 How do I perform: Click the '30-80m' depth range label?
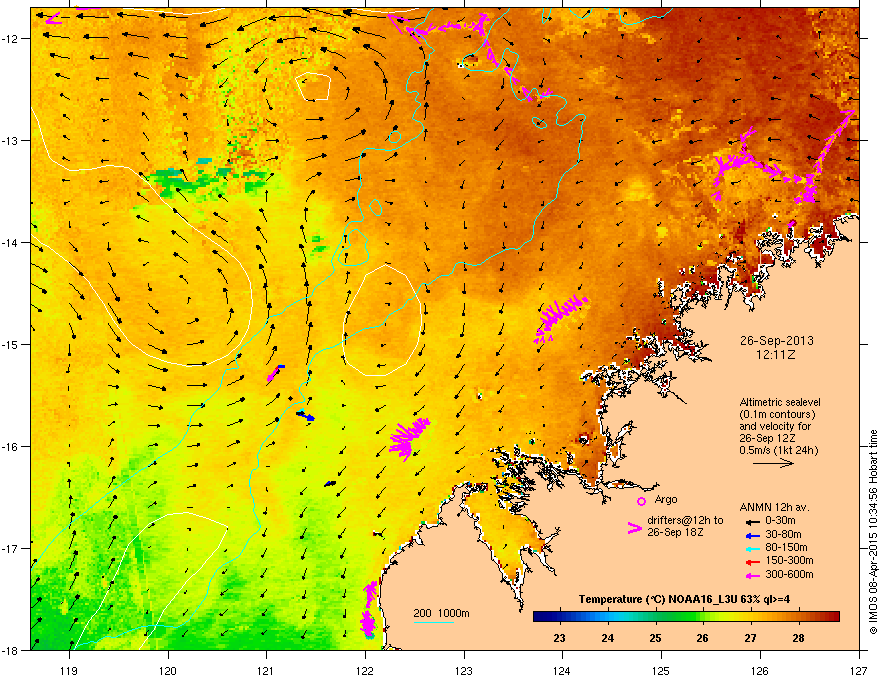click(783, 535)
